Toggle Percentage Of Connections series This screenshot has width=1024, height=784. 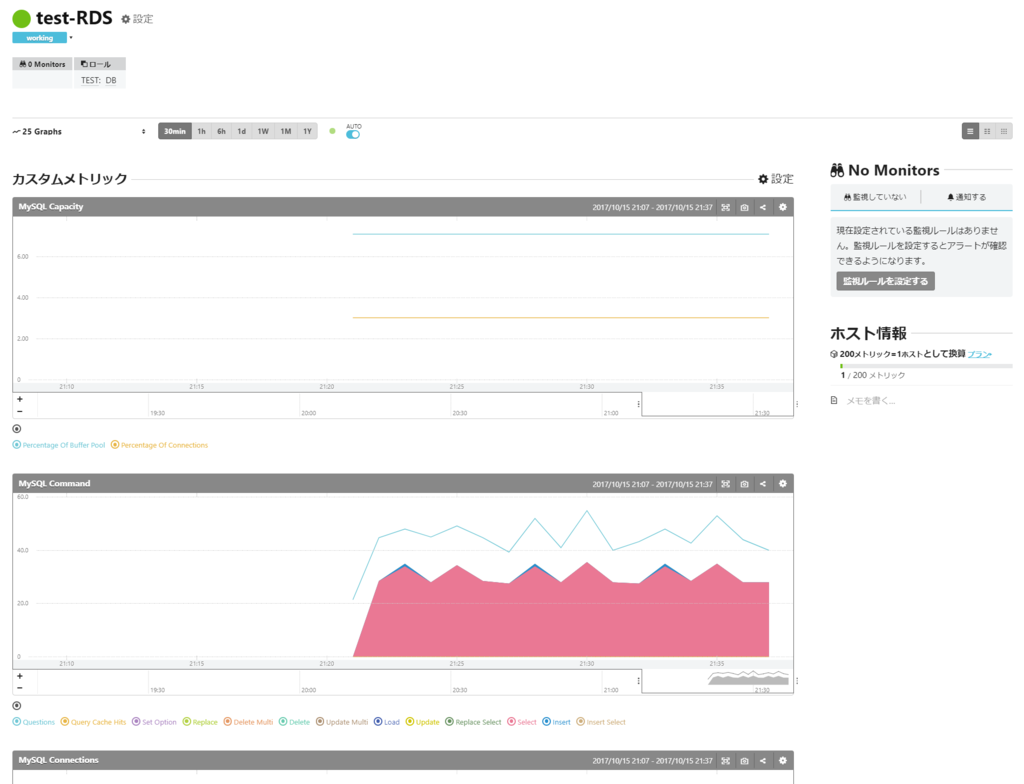click(159, 445)
